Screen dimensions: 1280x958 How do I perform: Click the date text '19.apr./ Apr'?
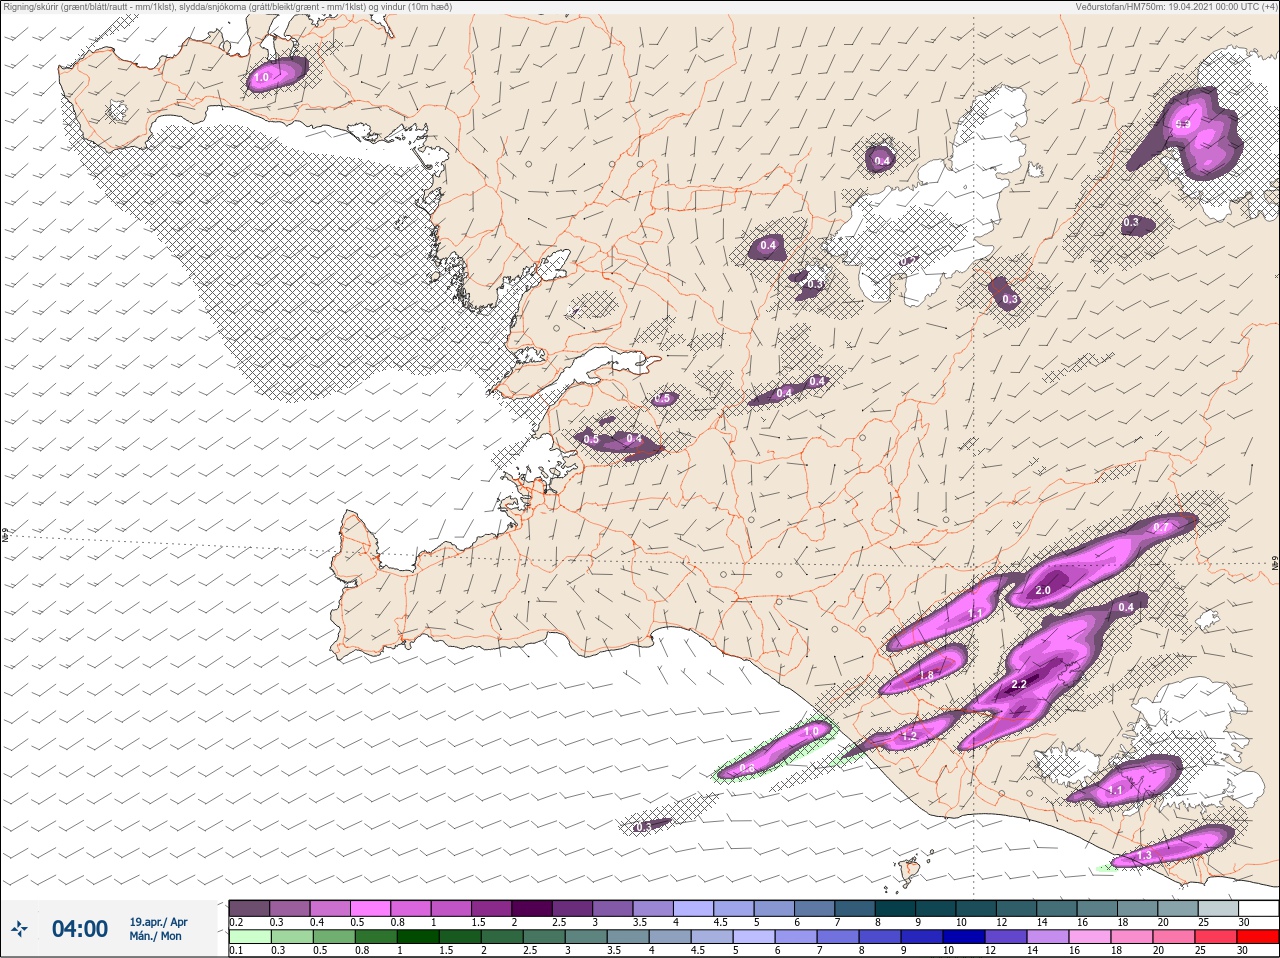click(158, 922)
